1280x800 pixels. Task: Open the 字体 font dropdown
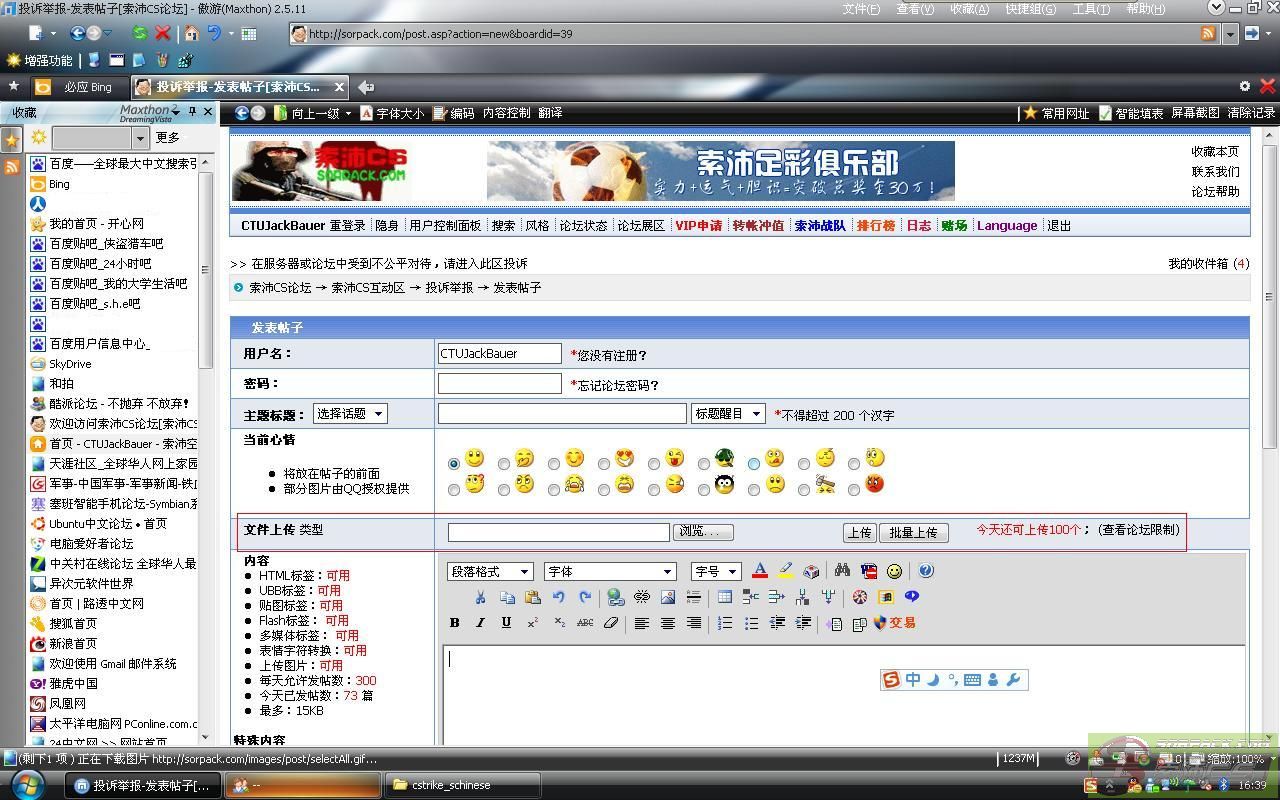pyautogui.click(x=610, y=572)
